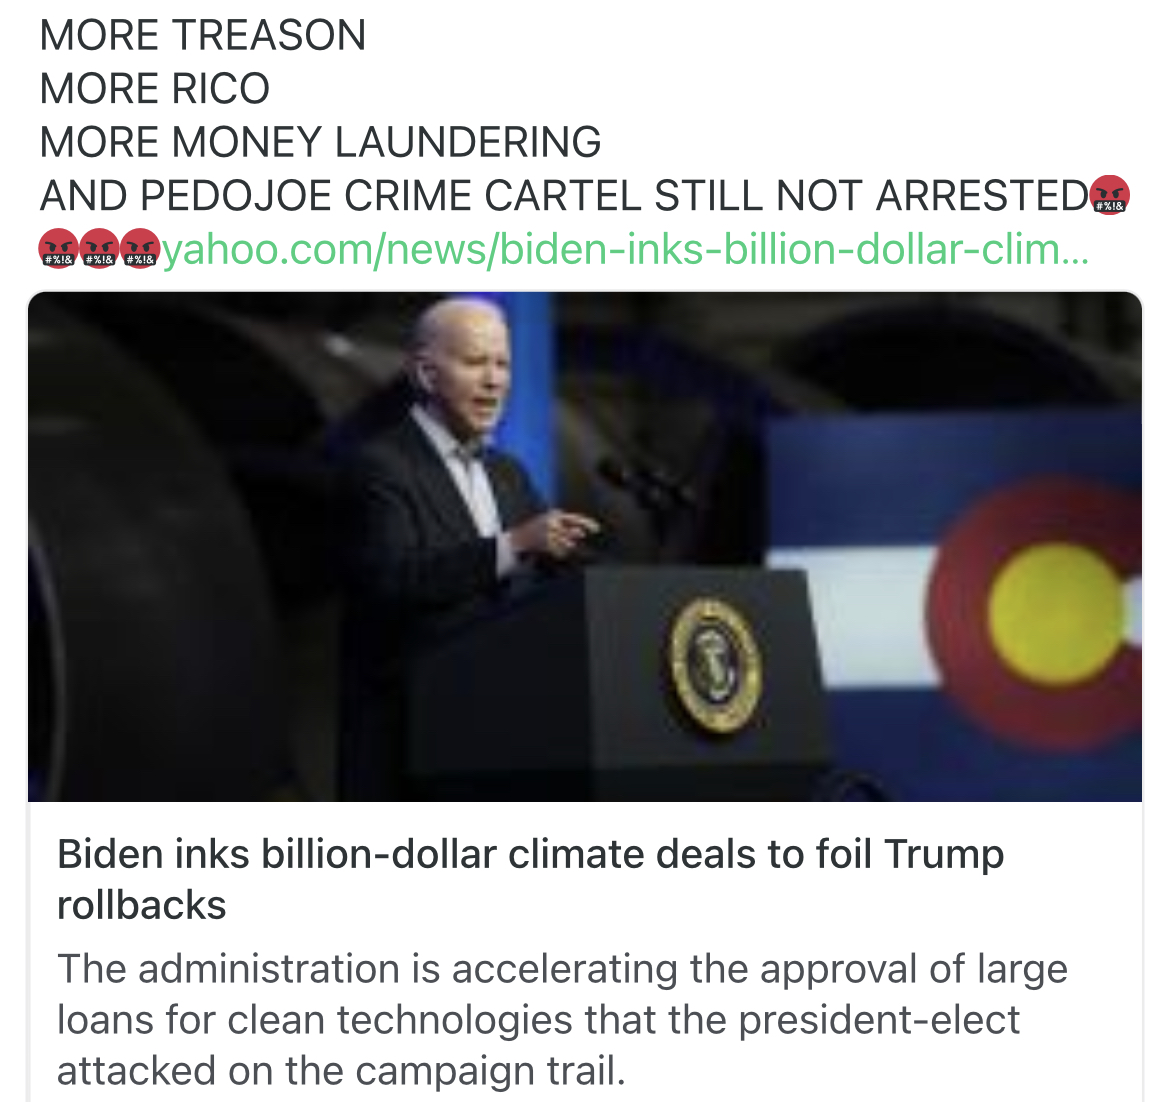Click the "MORE MONEY LAUNDERING" post line
This screenshot has height=1102, width=1170.
pos(320,143)
